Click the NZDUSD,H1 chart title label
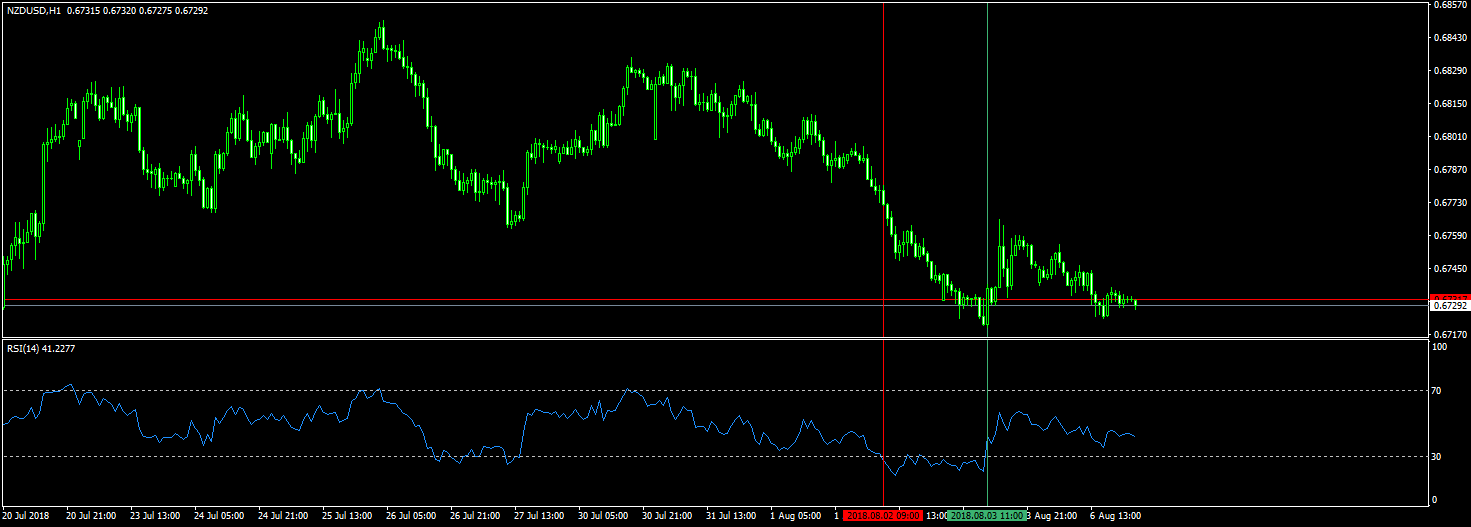This screenshot has width=1471, height=527. [33, 11]
